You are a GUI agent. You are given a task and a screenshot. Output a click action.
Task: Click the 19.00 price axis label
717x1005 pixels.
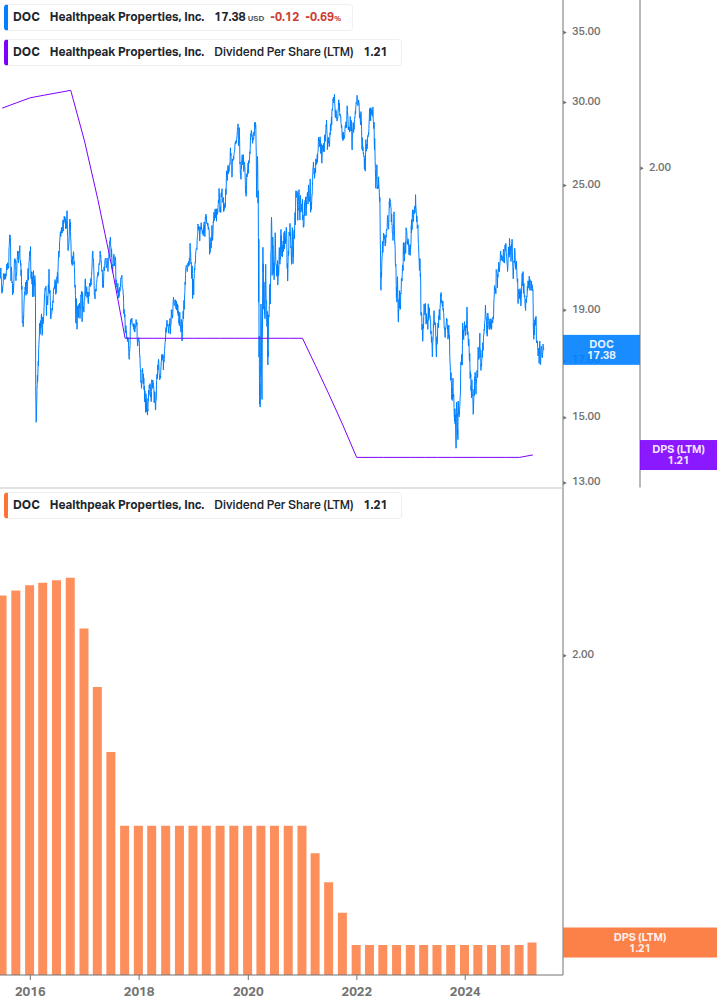point(586,310)
